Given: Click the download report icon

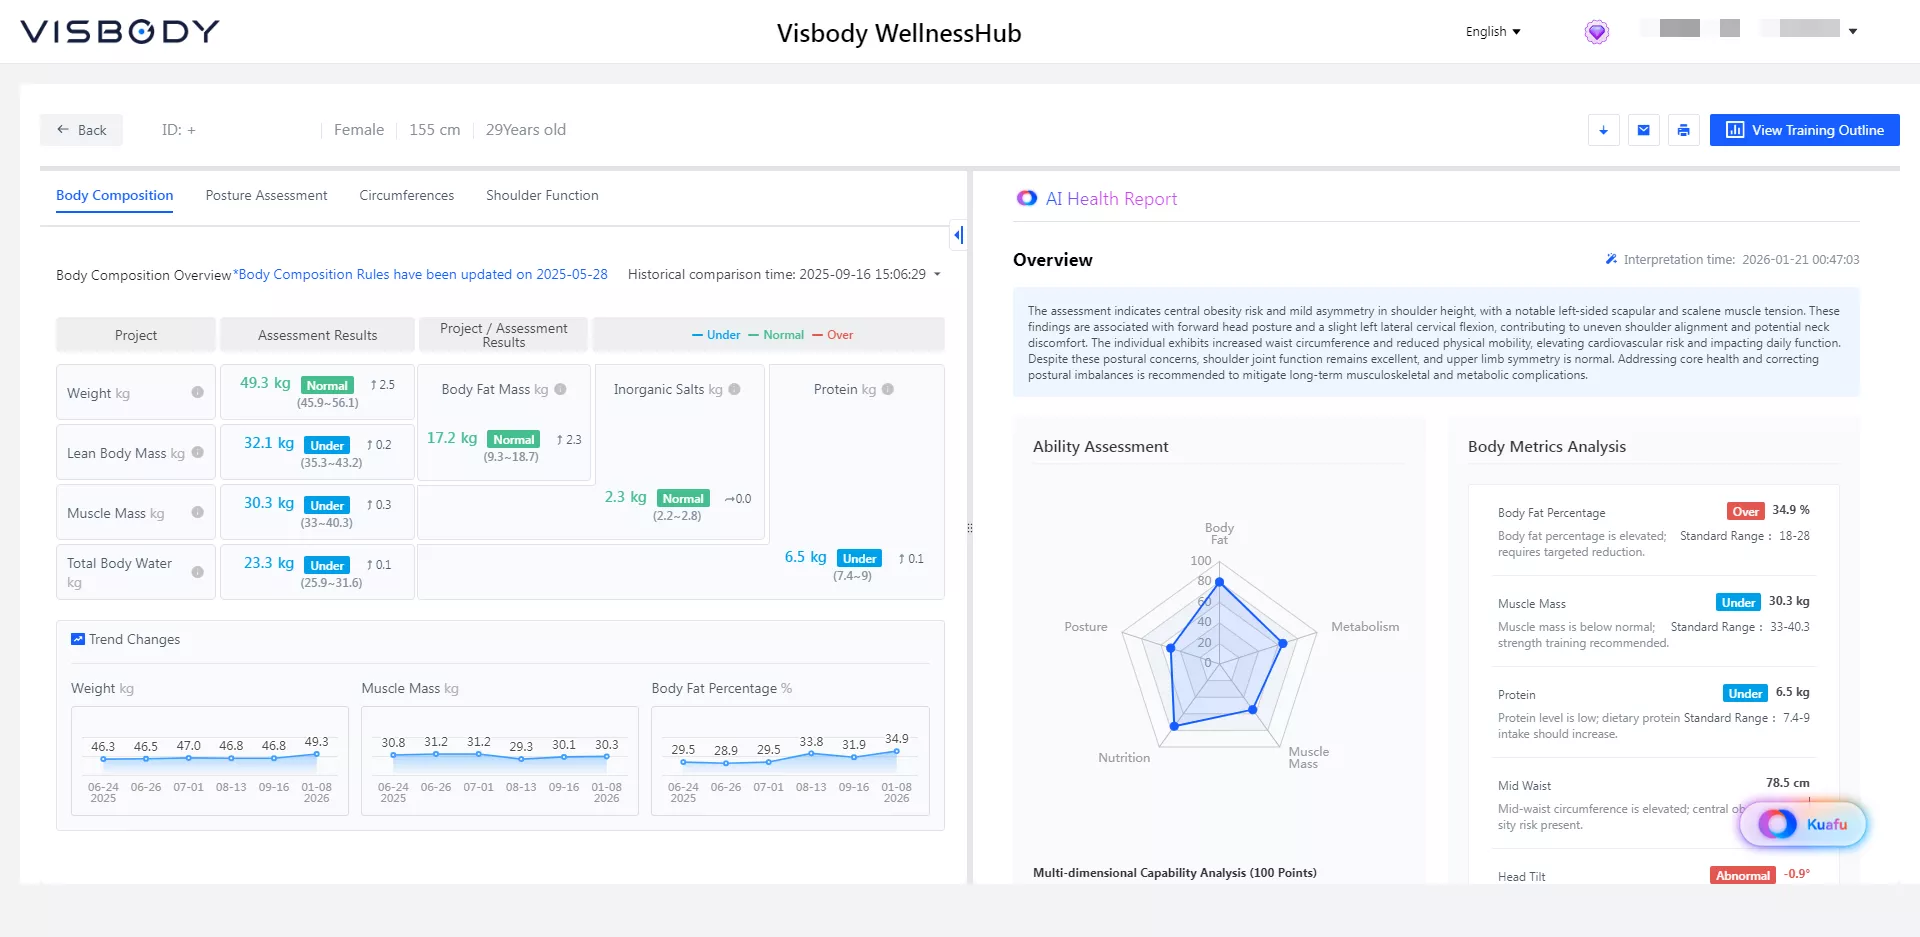Looking at the screenshot, I should point(1603,130).
